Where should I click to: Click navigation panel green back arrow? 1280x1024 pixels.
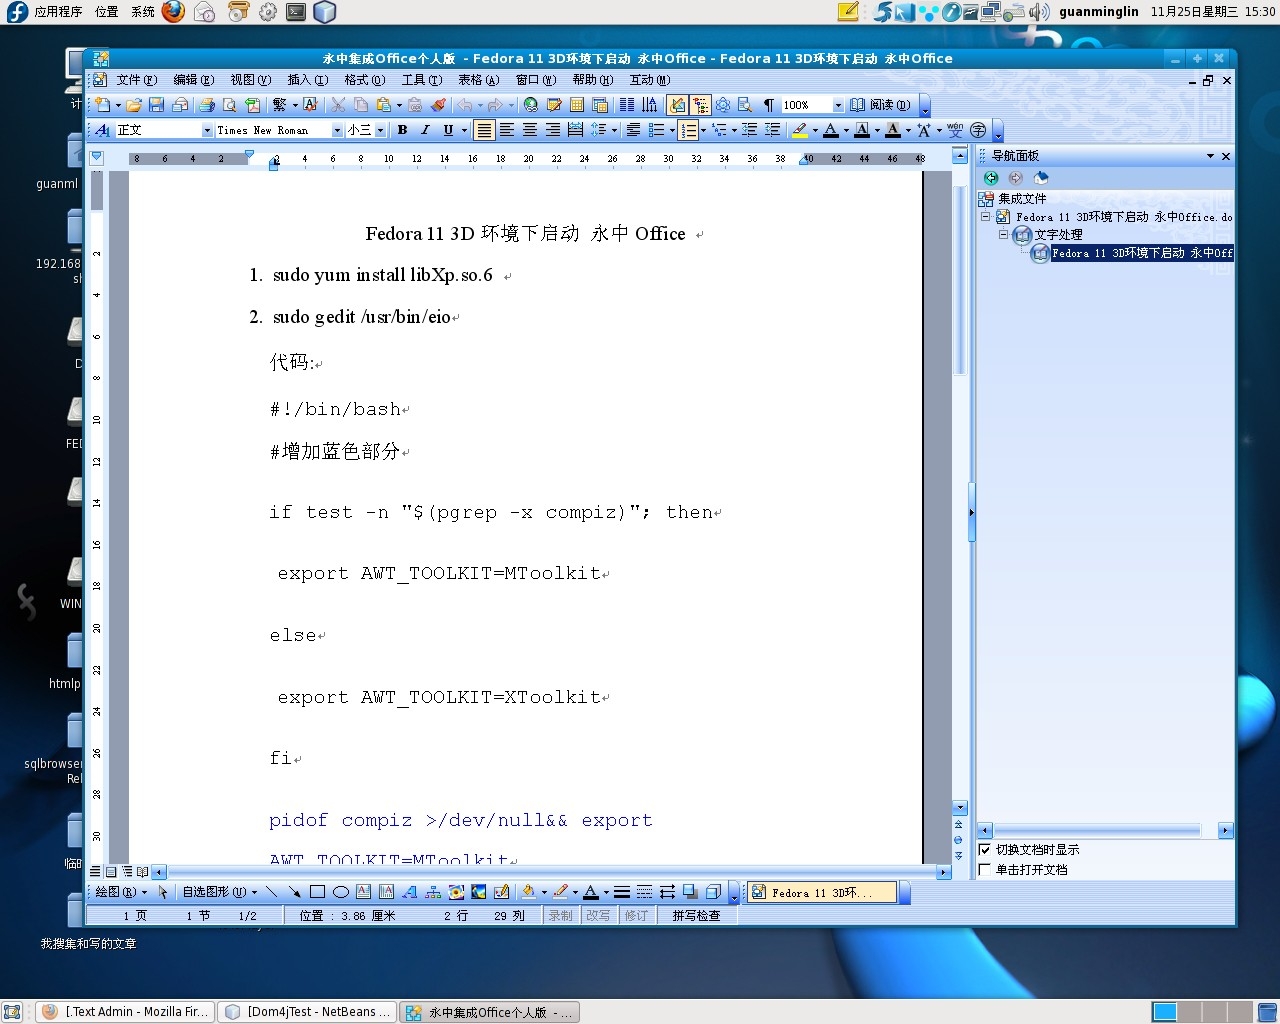(991, 178)
